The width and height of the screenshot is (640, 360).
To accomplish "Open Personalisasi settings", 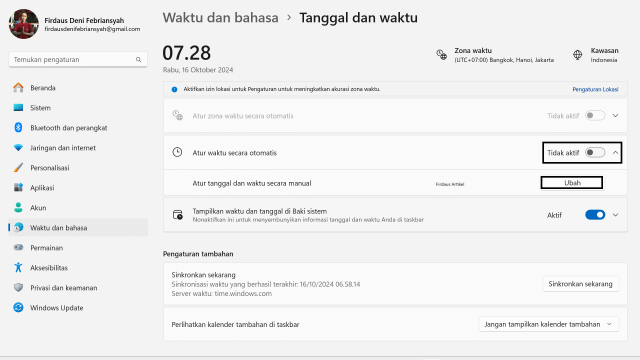I will click(x=78, y=168).
